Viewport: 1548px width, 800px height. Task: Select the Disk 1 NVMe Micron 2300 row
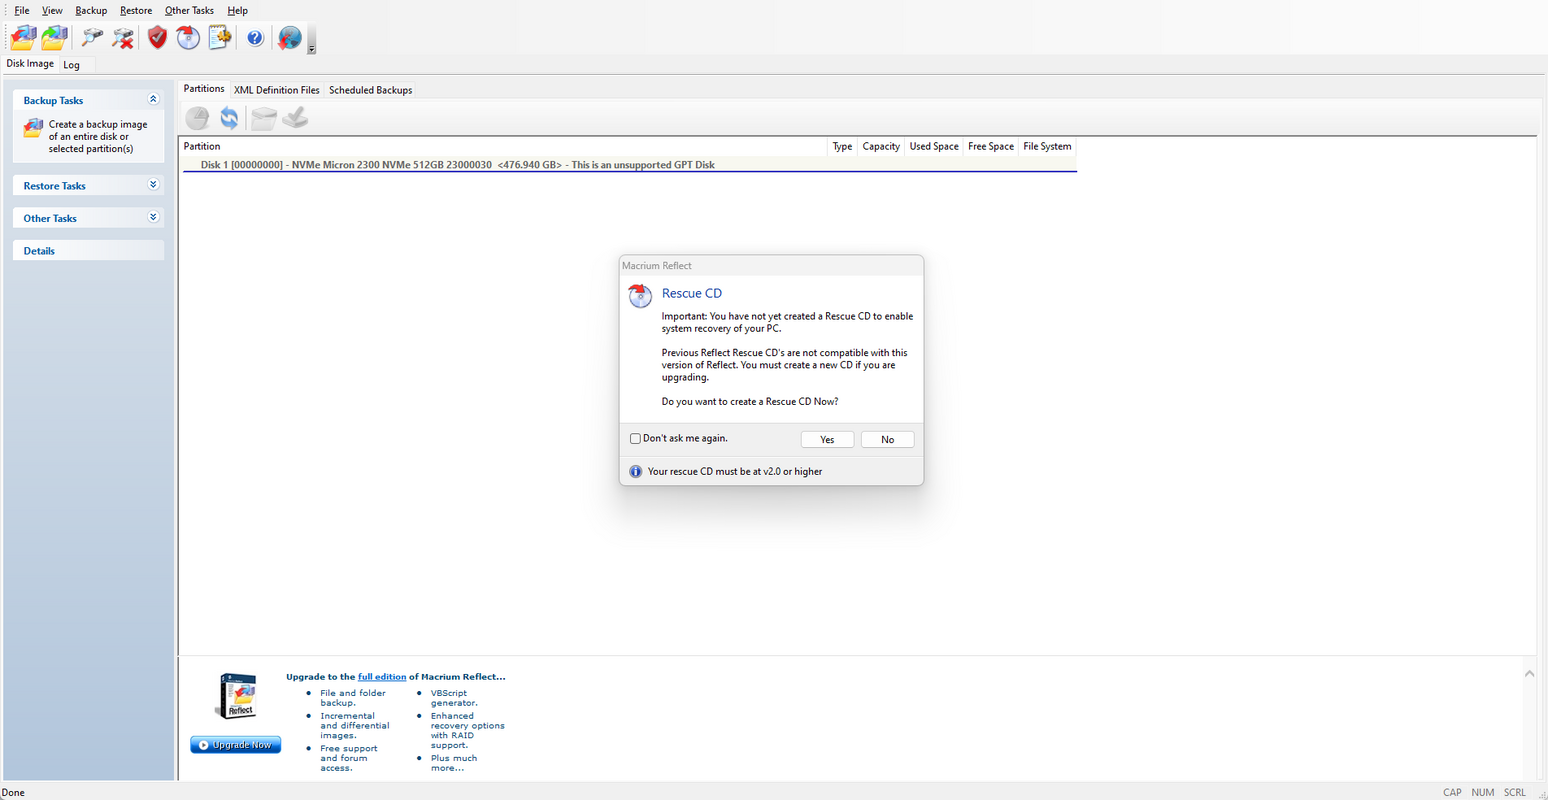point(629,165)
